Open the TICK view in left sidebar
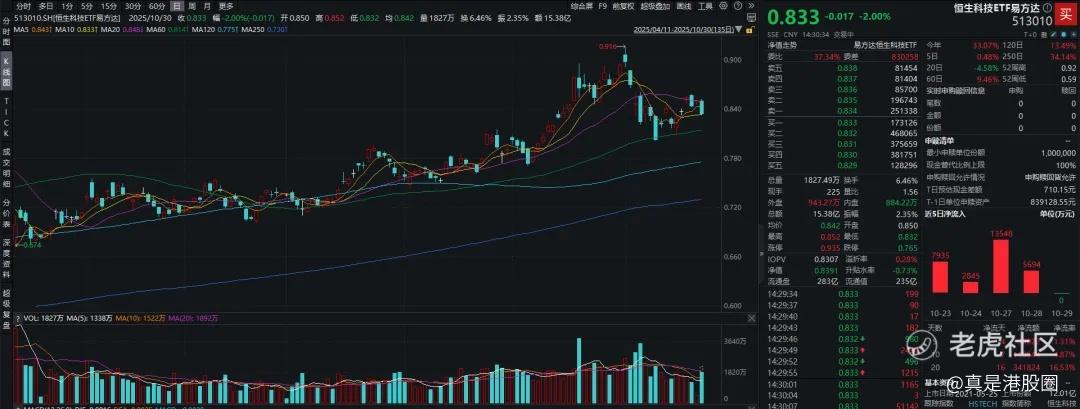Image resolution: width=1080 pixels, height=409 pixels. [x=6, y=116]
